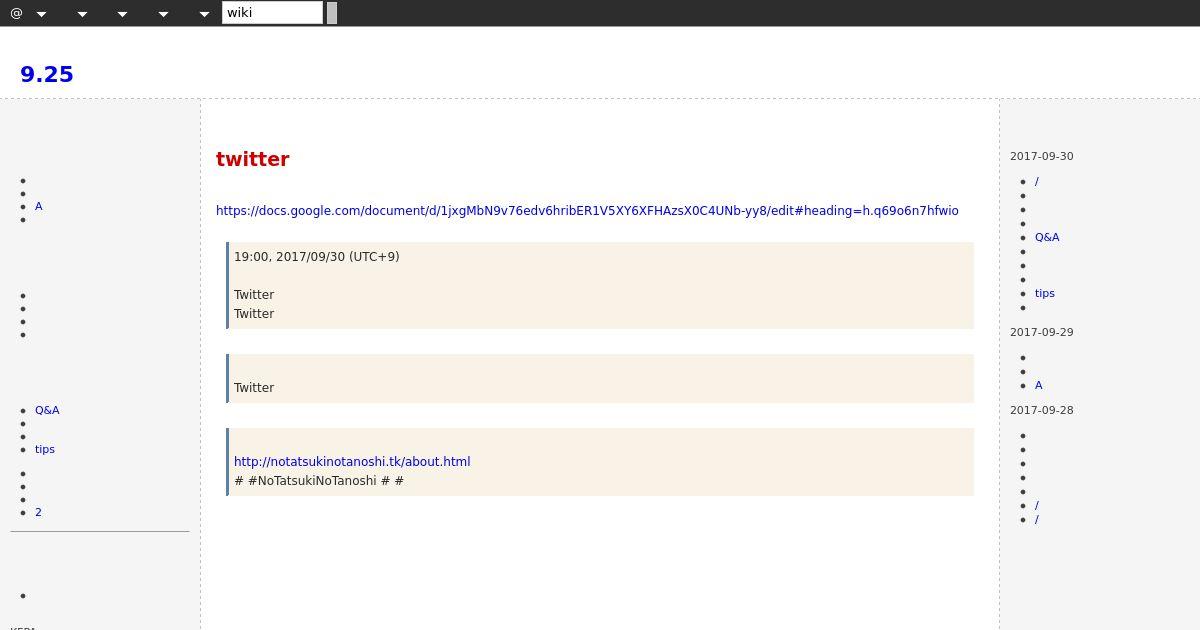This screenshot has width=1200, height=630.
Task: Open the third dropdown arrow in top bar
Action: [122, 14]
